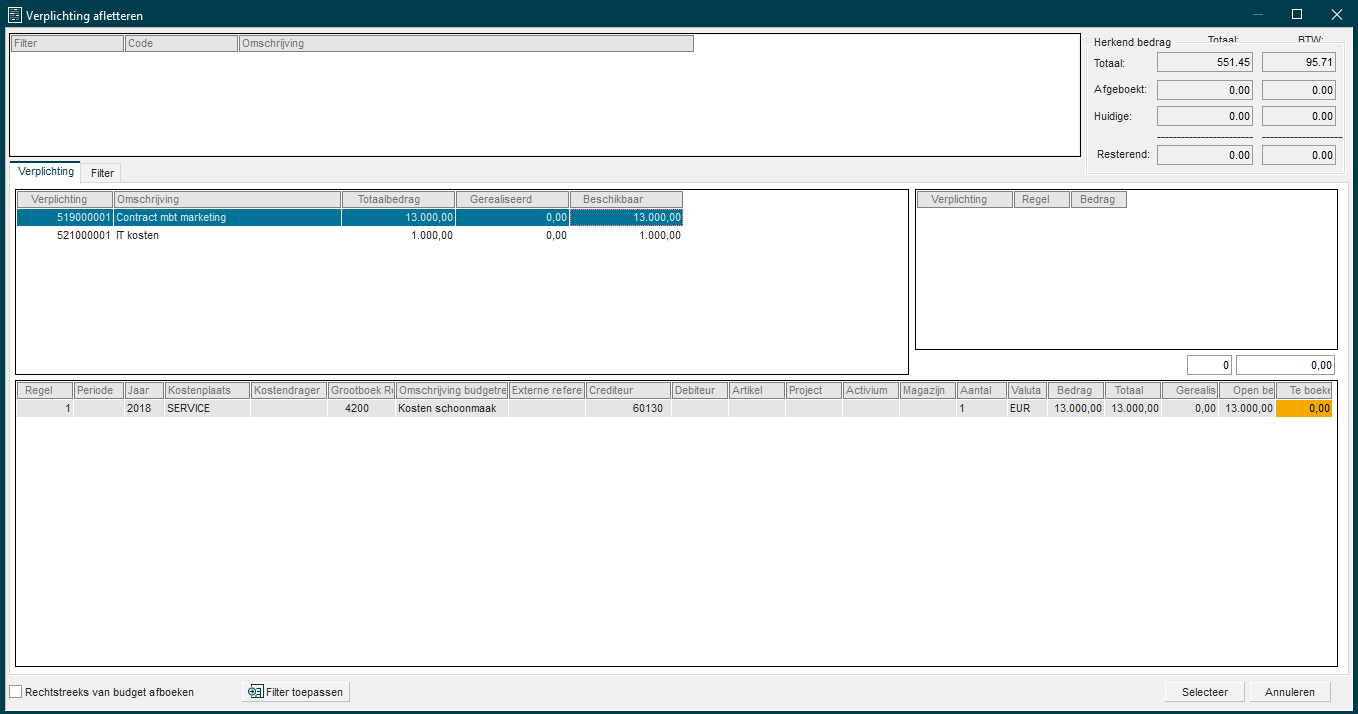This screenshot has width=1358, height=714.
Task: Enable Rechtstreeks van budget afboeken checkbox
Action: pyautogui.click(x=15, y=692)
